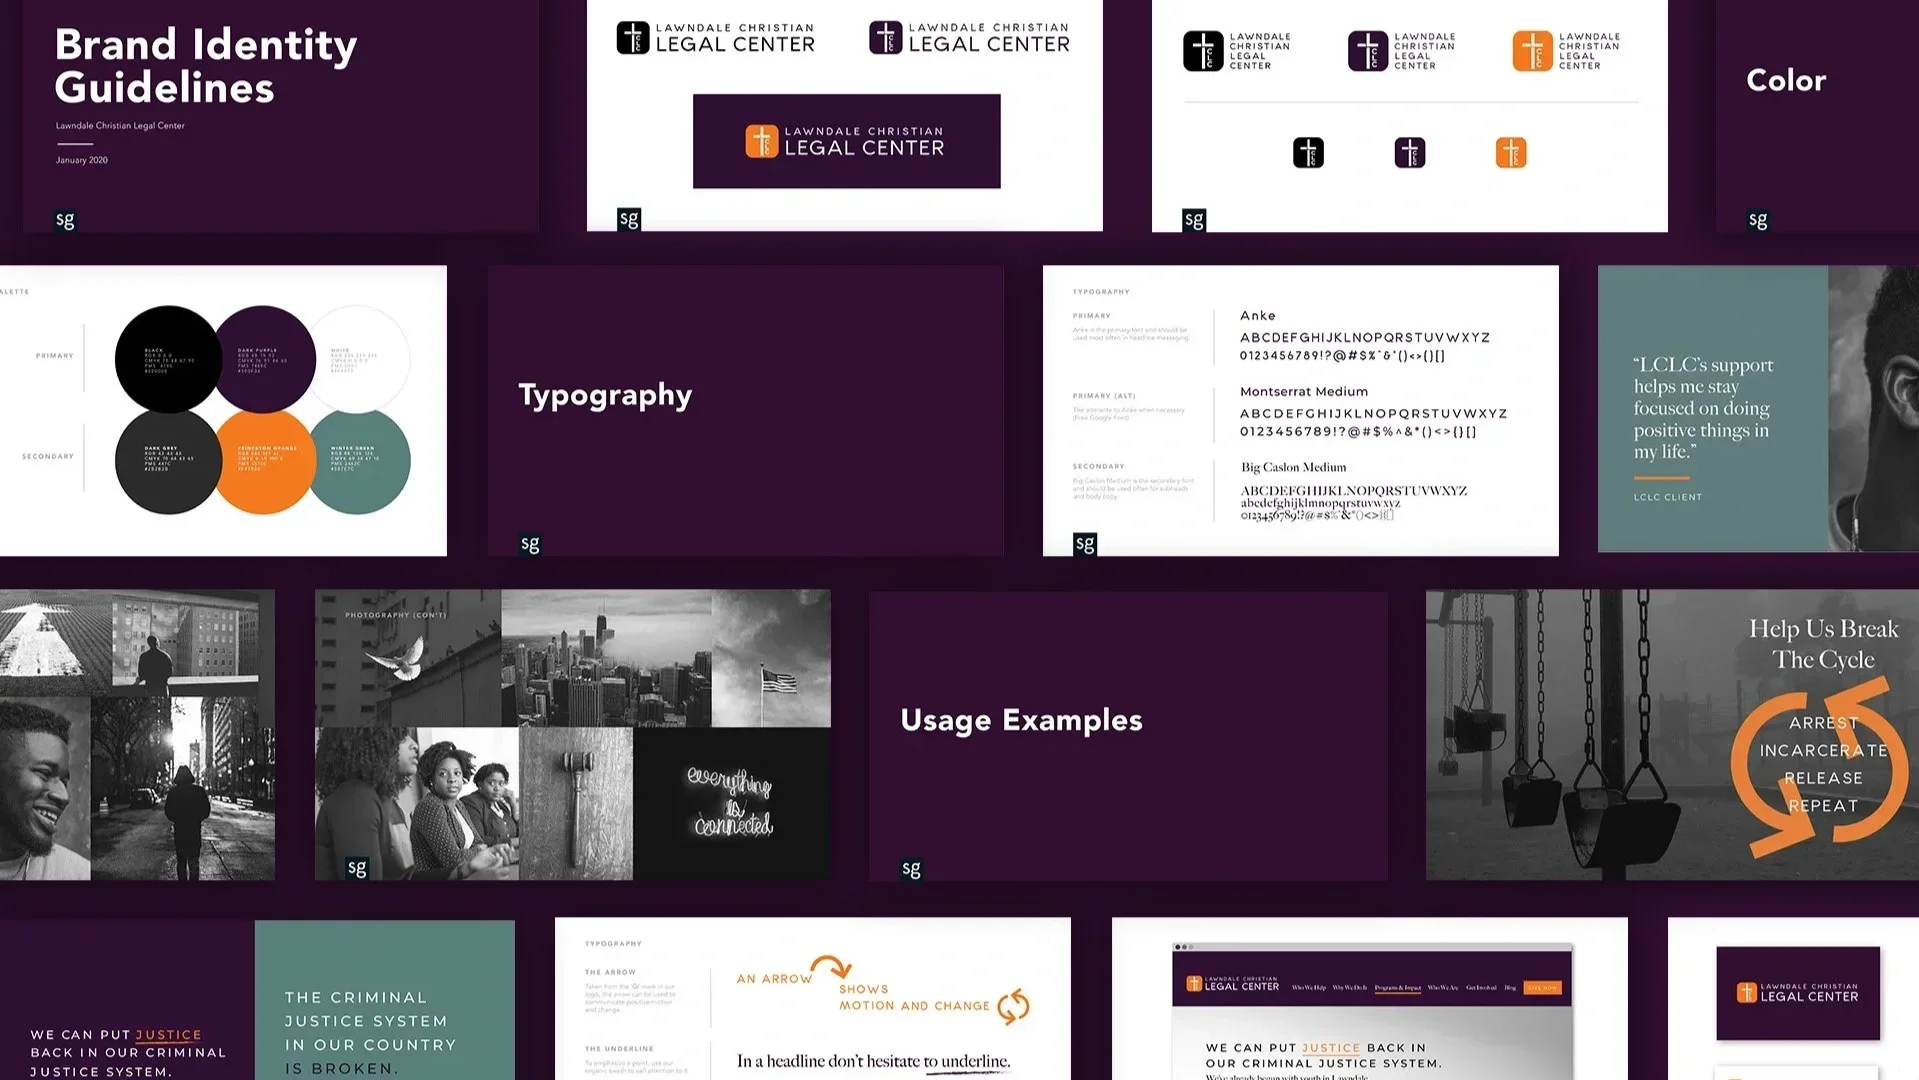Click the black cross-only icon mark
Screen dimensions: 1919x1080
[1308, 153]
